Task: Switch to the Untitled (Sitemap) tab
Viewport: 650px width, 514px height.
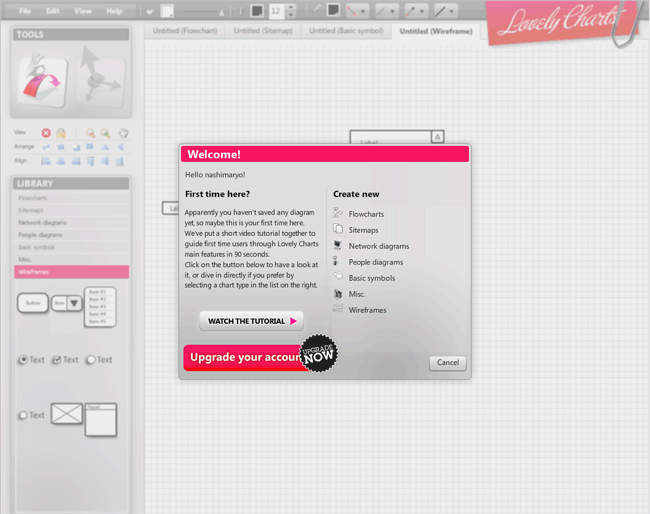Action: pos(263,31)
